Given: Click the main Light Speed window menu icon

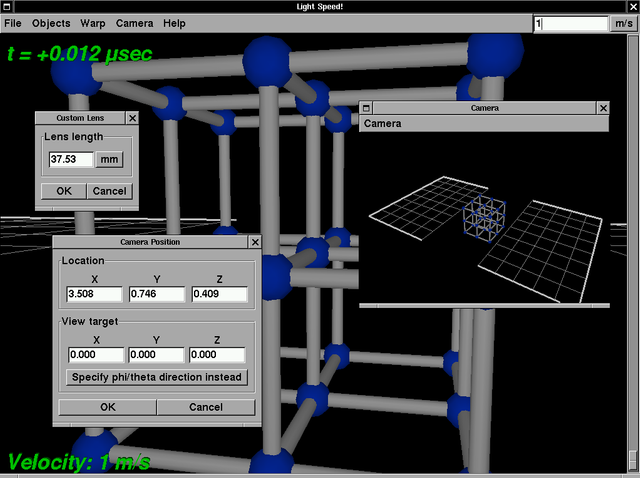Looking at the screenshot, I should [7, 7].
